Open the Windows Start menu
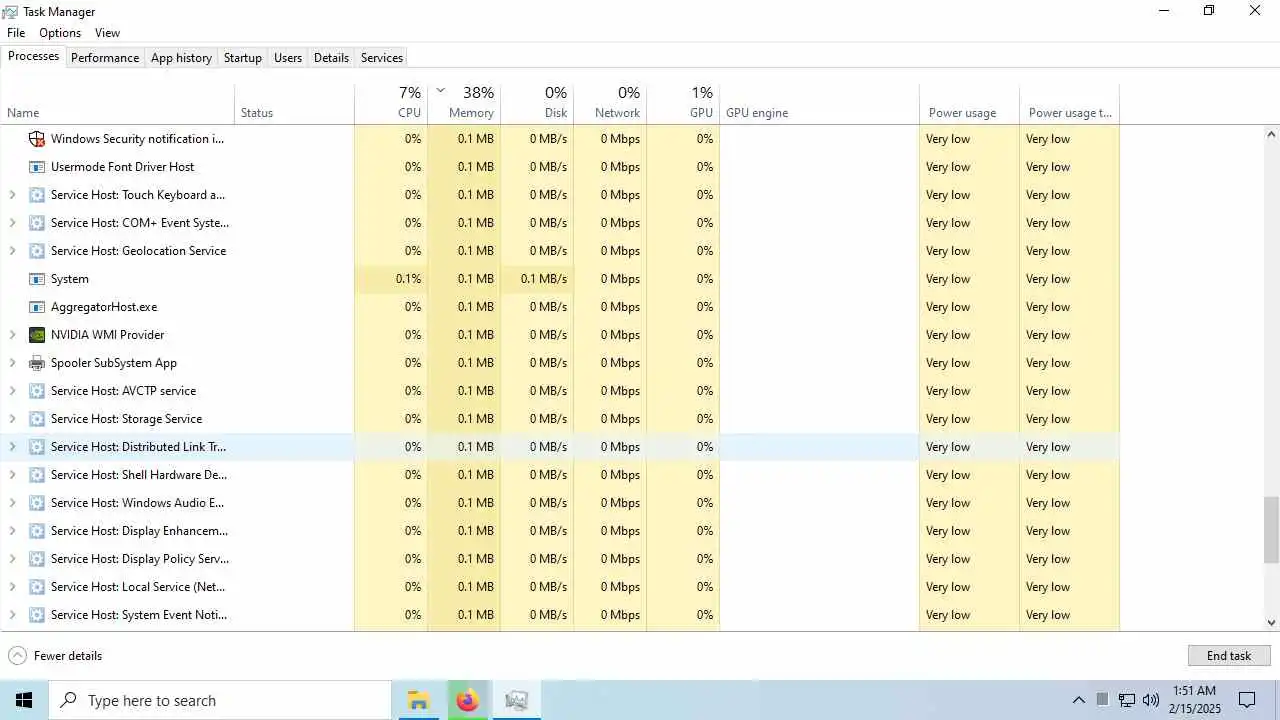This screenshot has width=1280, height=720. pos(24,700)
